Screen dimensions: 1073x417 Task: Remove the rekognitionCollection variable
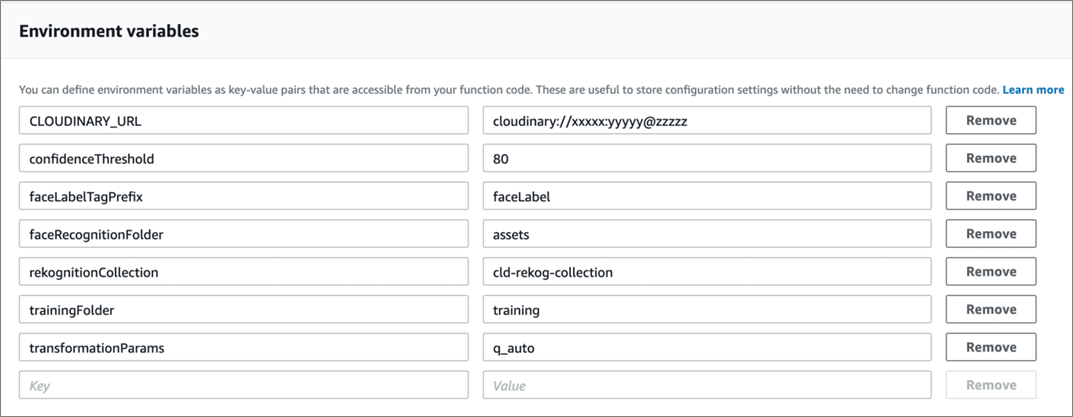coord(990,272)
